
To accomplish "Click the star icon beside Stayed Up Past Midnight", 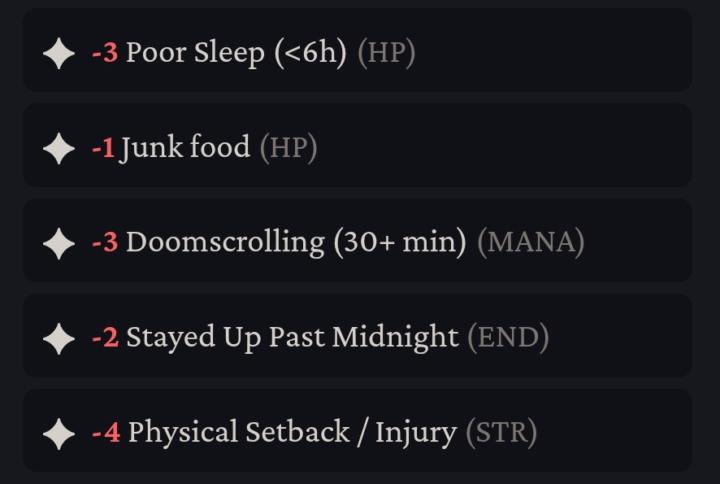I will click(59, 338).
